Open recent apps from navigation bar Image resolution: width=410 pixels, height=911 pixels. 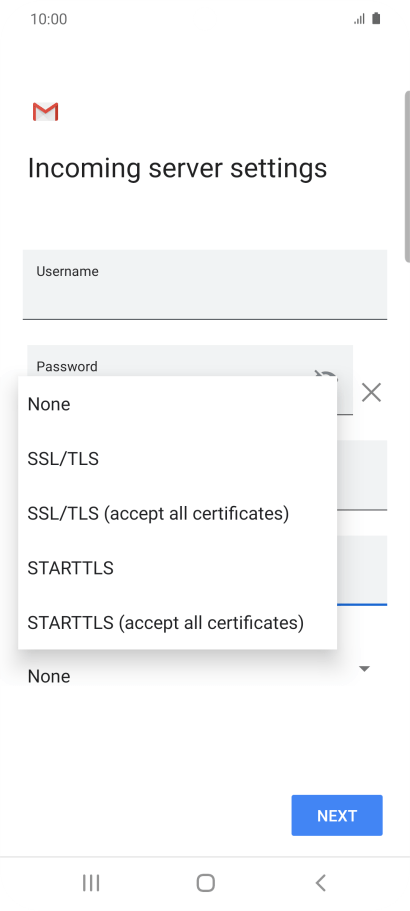[91, 883]
